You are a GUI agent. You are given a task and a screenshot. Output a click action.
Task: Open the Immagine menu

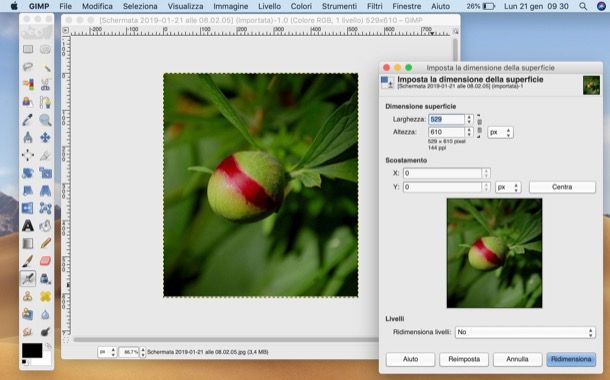[231, 6]
